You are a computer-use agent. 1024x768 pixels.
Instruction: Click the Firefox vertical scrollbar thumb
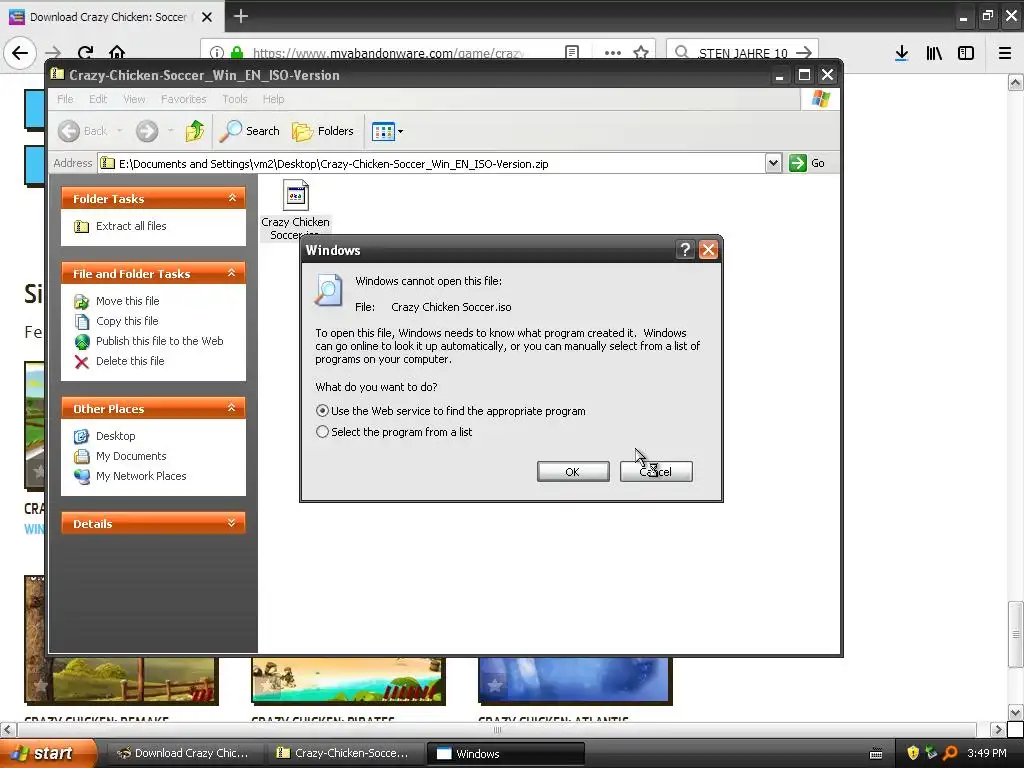point(1015,633)
